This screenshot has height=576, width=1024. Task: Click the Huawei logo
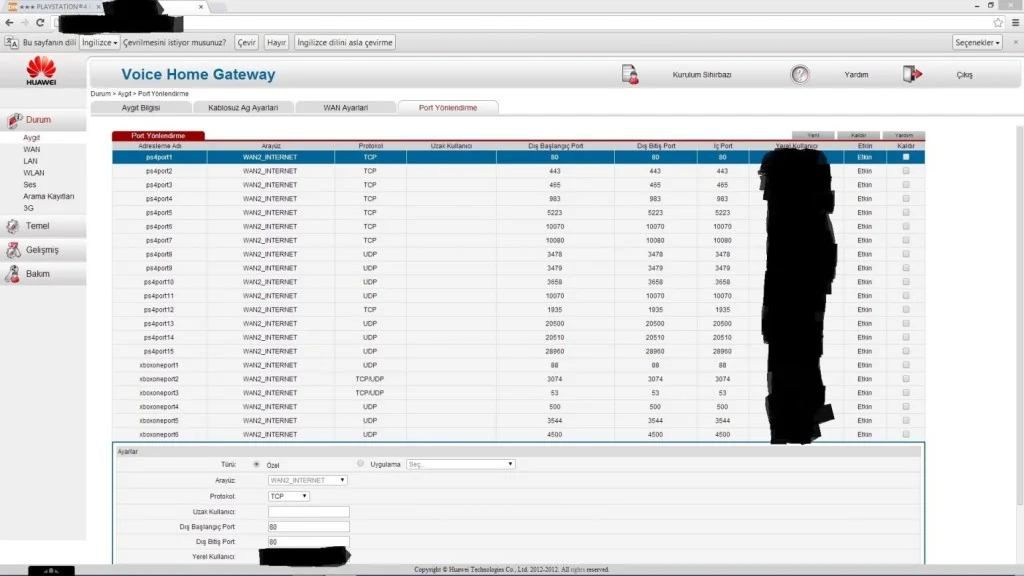[41, 71]
